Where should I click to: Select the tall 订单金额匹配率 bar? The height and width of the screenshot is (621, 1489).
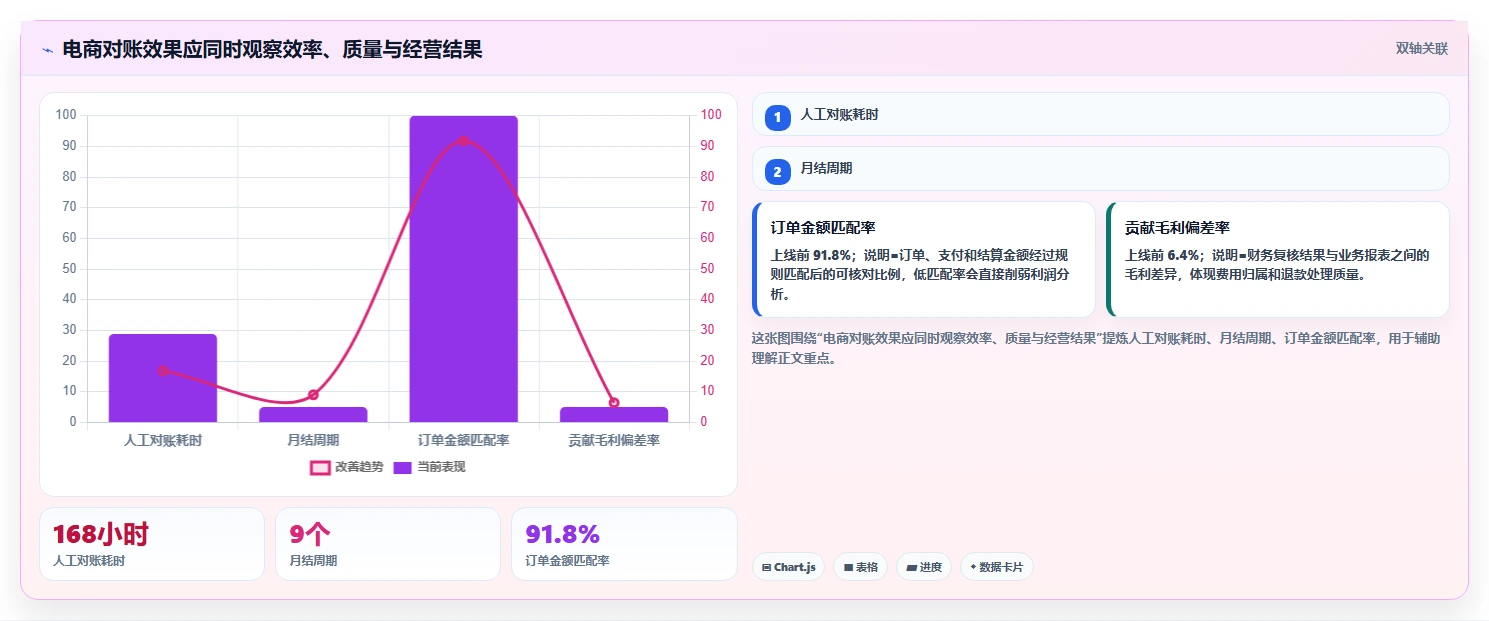(464, 269)
